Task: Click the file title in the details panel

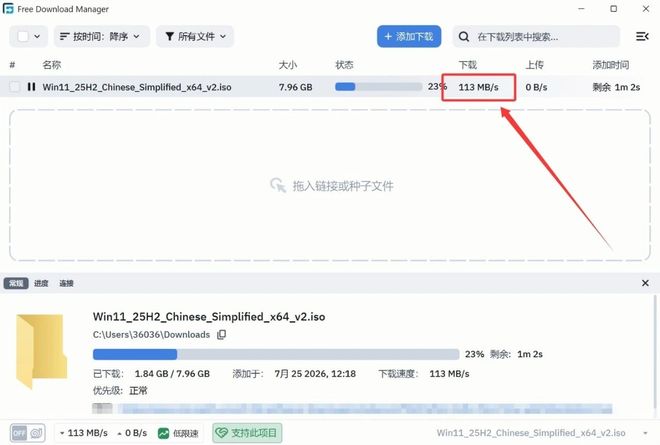Action: [x=209, y=317]
